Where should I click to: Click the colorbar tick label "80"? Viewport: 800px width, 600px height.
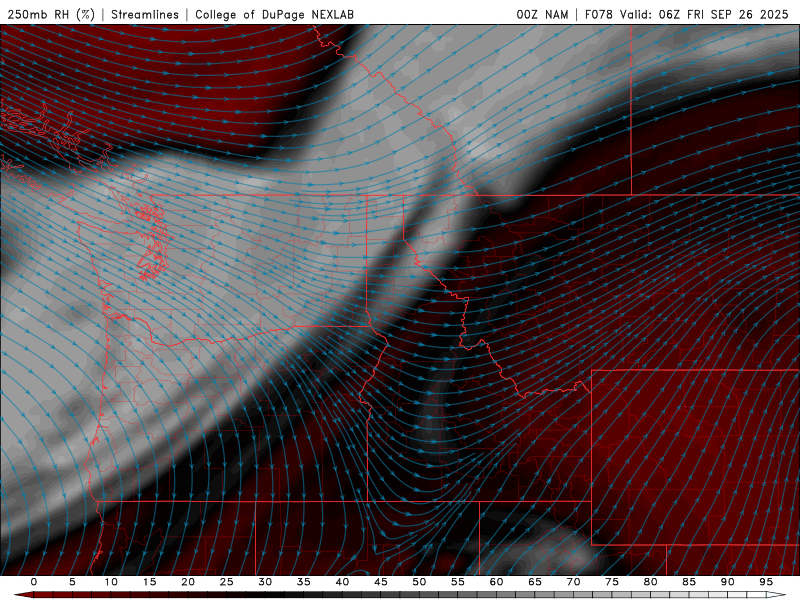pos(650,582)
